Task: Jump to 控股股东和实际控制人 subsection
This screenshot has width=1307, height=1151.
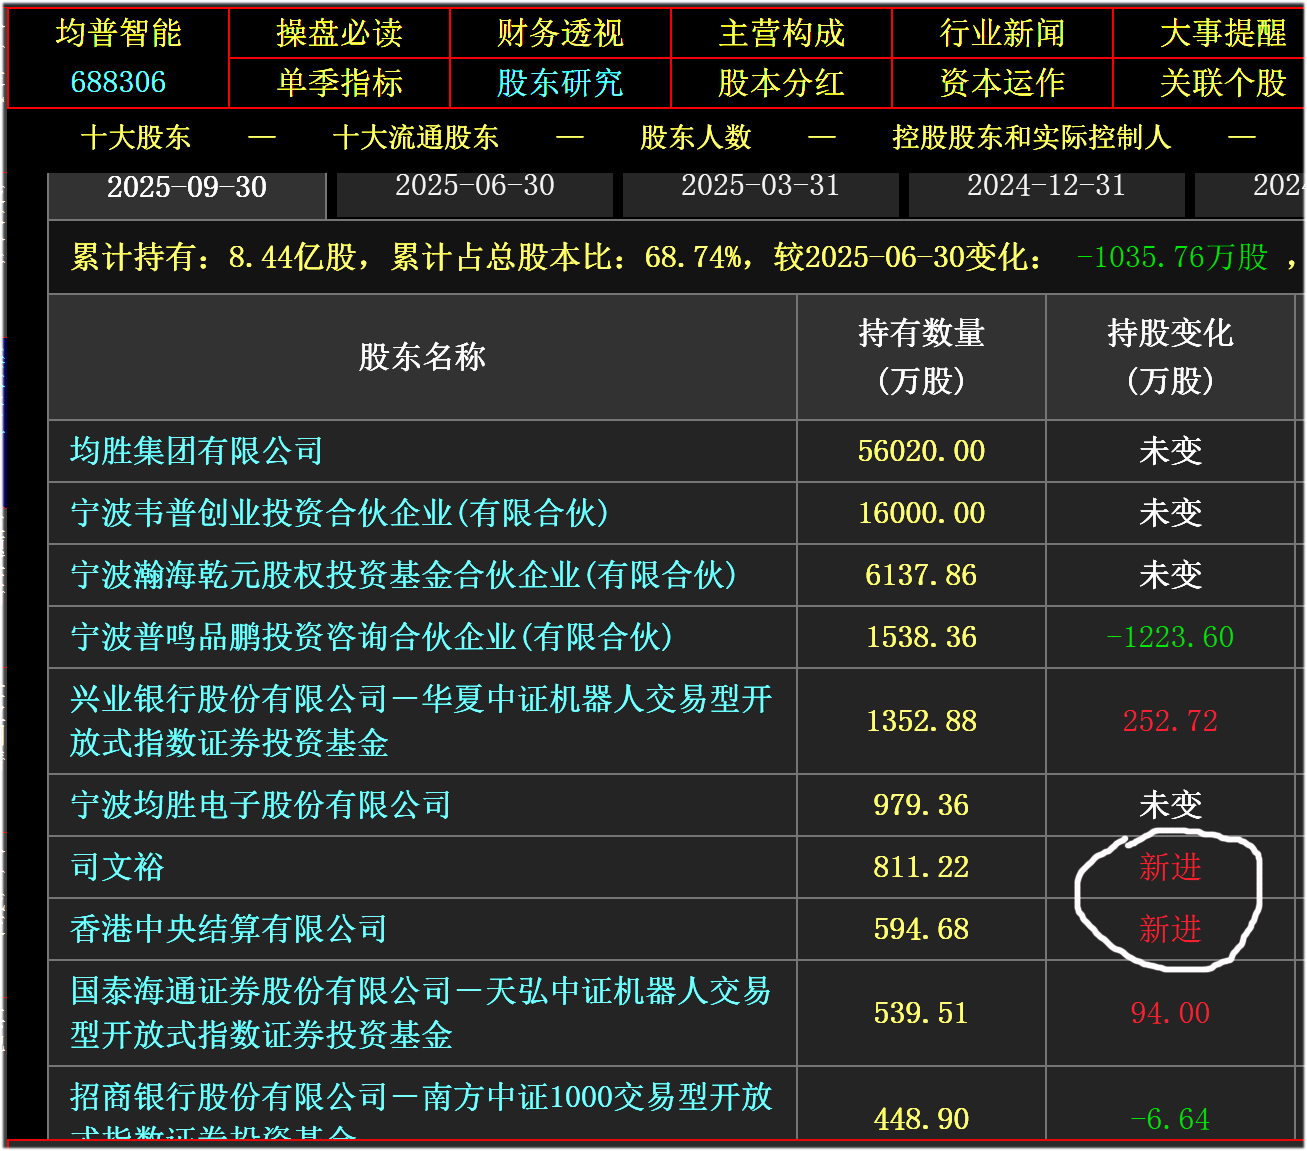Action: coord(1031,138)
